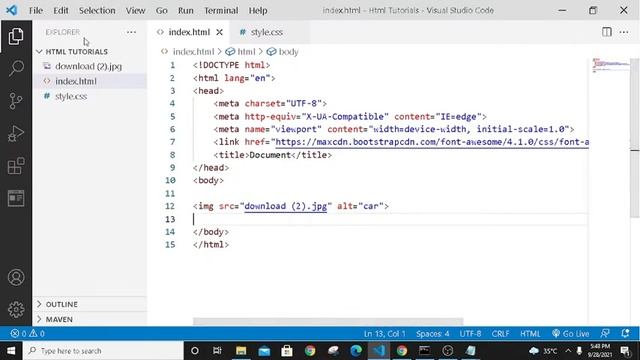This screenshot has width=640, height=360.
Task: Open the Mail app on taskbar
Action: pos(264,351)
